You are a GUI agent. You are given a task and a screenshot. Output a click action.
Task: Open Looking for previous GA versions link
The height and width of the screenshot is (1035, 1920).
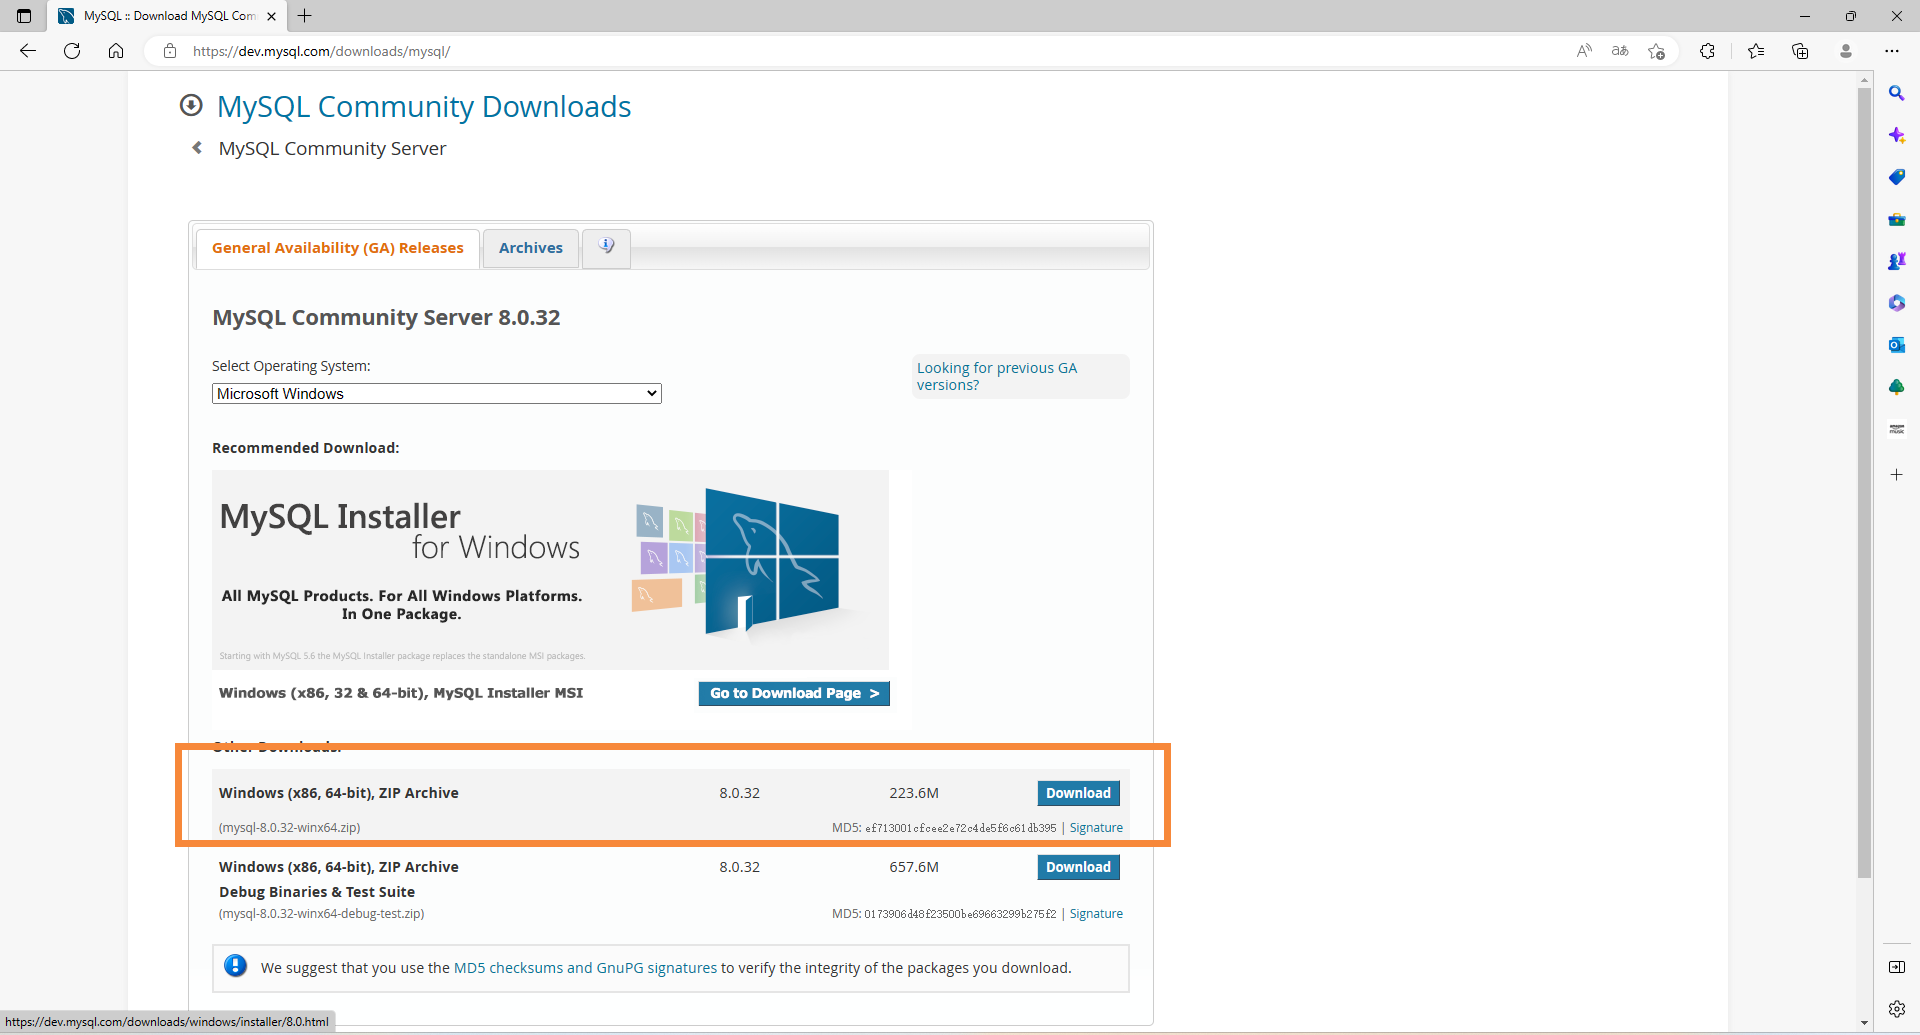997,376
